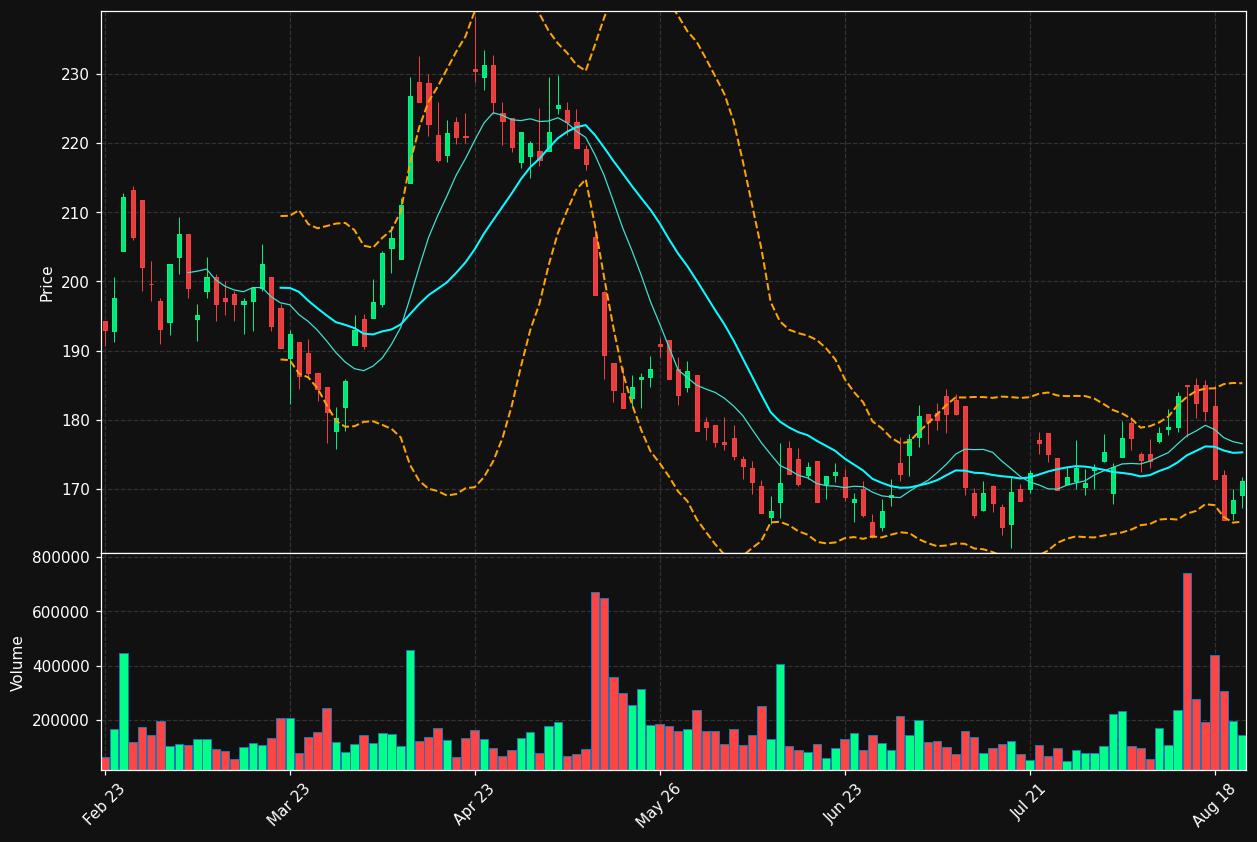Viewport: 1257px width, 842px height.
Task: Click the 170 price axis label
Action: tap(76, 490)
